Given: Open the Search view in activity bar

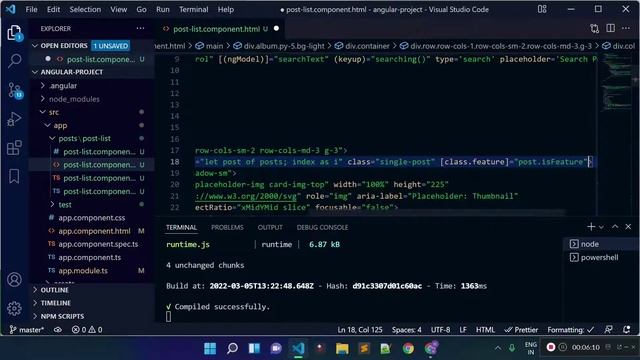Looking at the screenshot, I should click(x=14, y=61).
